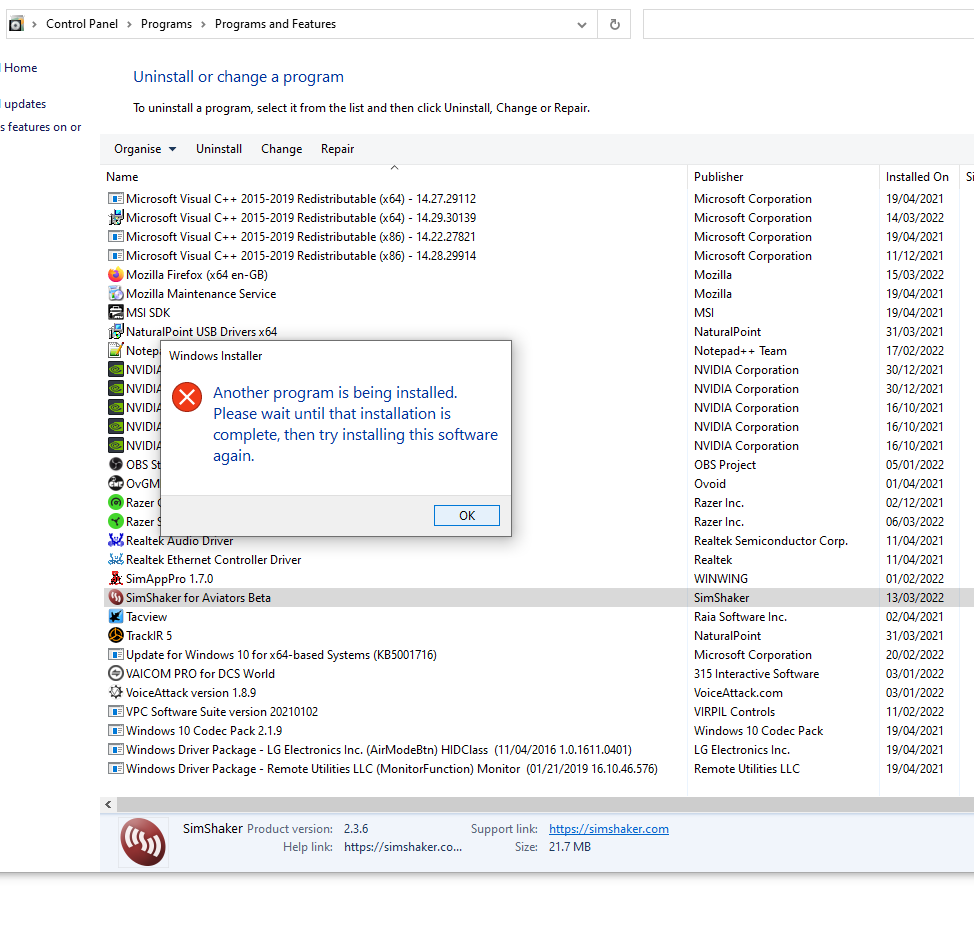Select Visual C++ x64 14.27.29112 entry
The width and height of the screenshot is (974, 930).
click(301, 199)
